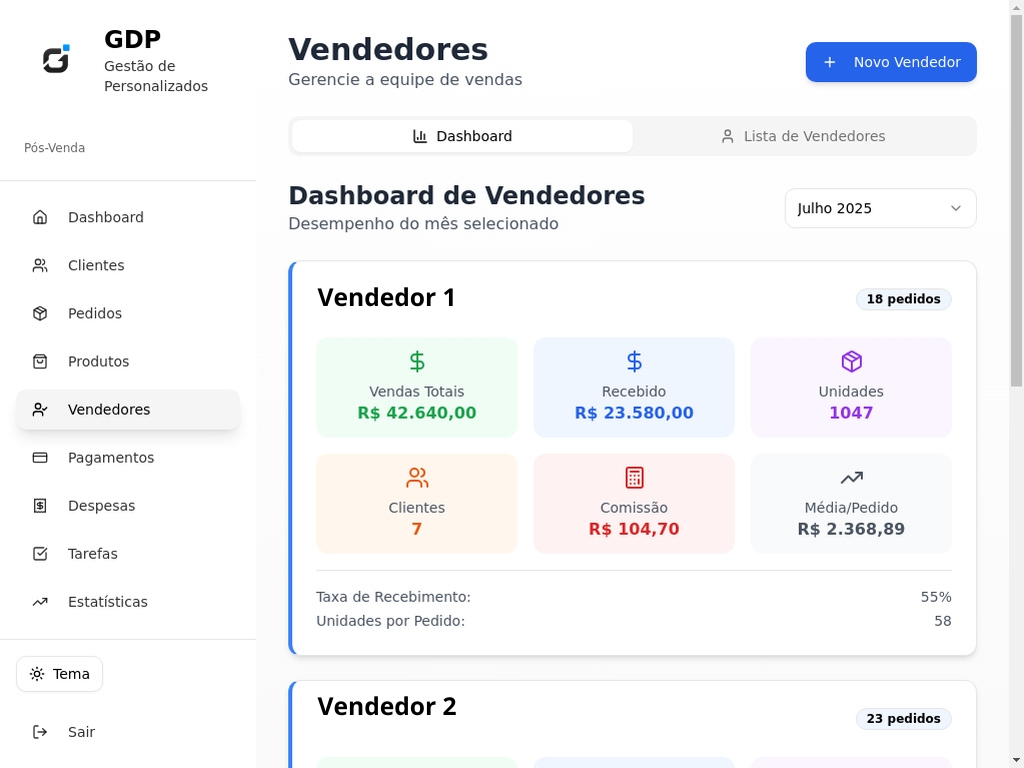Screen dimensions: 1024x768
Task: Open Estatísticas in the sidebar
Action: pos(128,601)
